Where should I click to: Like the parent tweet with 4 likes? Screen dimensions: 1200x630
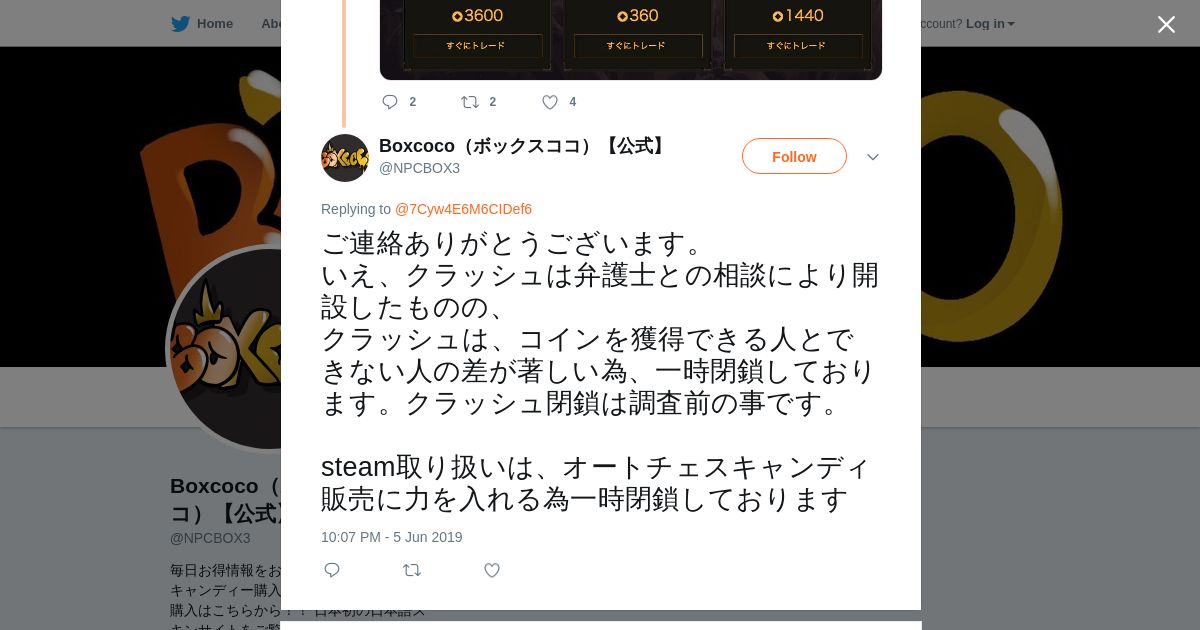tap(550, 102)
